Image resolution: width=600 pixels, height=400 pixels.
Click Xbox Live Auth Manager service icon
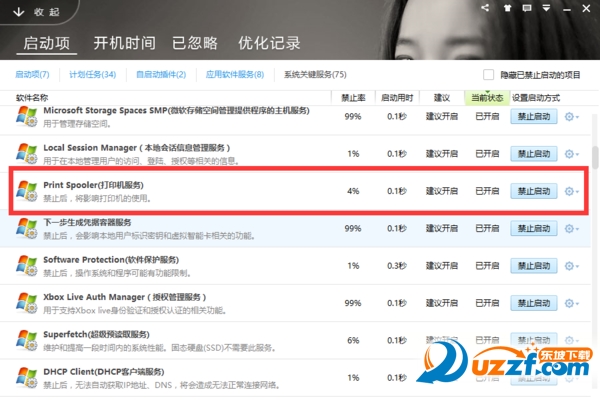pos(27,303)
